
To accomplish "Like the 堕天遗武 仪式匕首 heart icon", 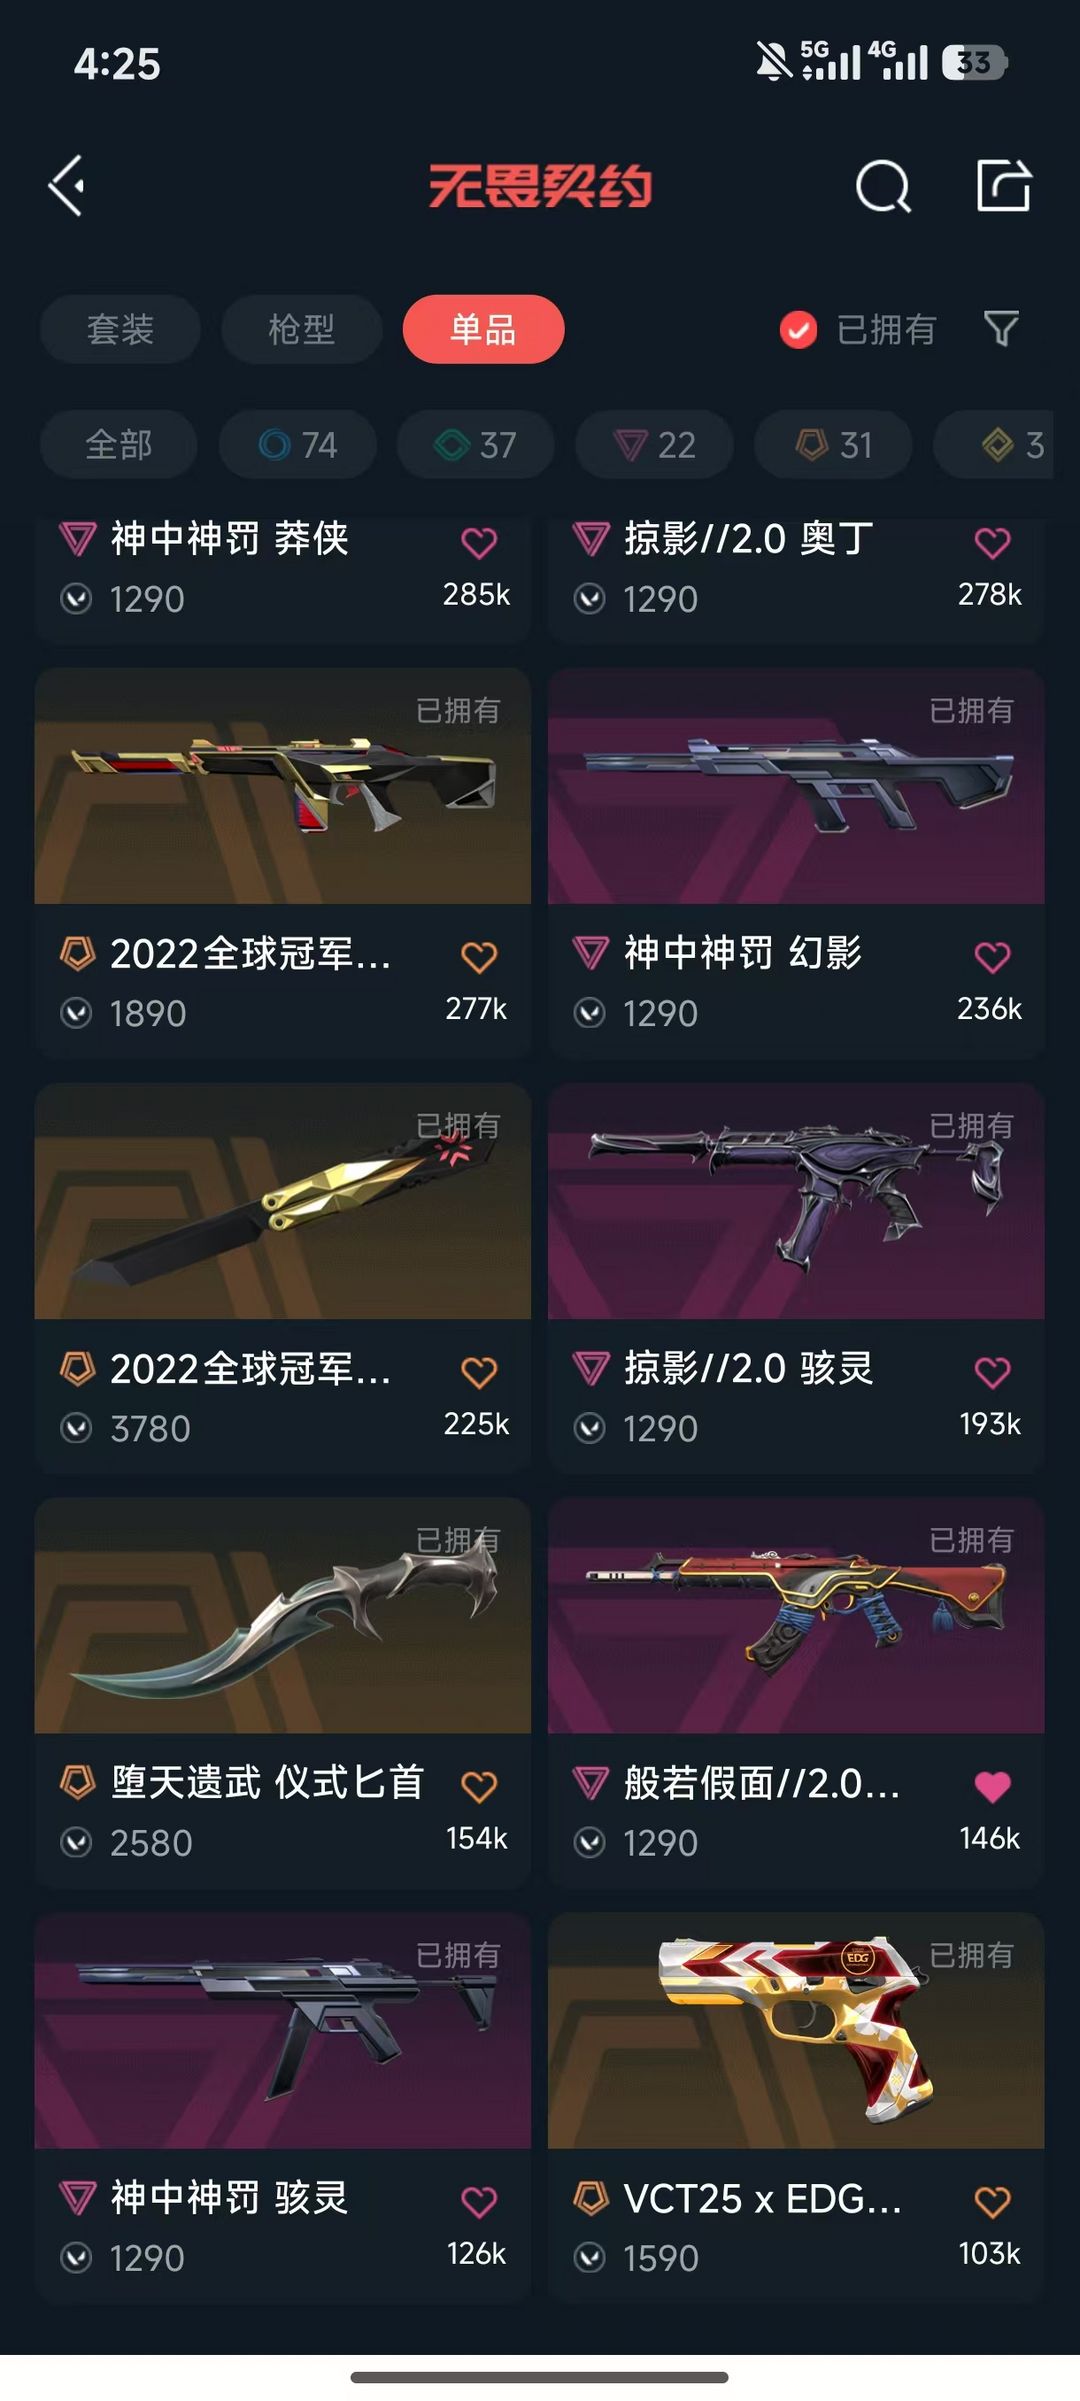I will pyautogui.click(x=479, y=1787).
